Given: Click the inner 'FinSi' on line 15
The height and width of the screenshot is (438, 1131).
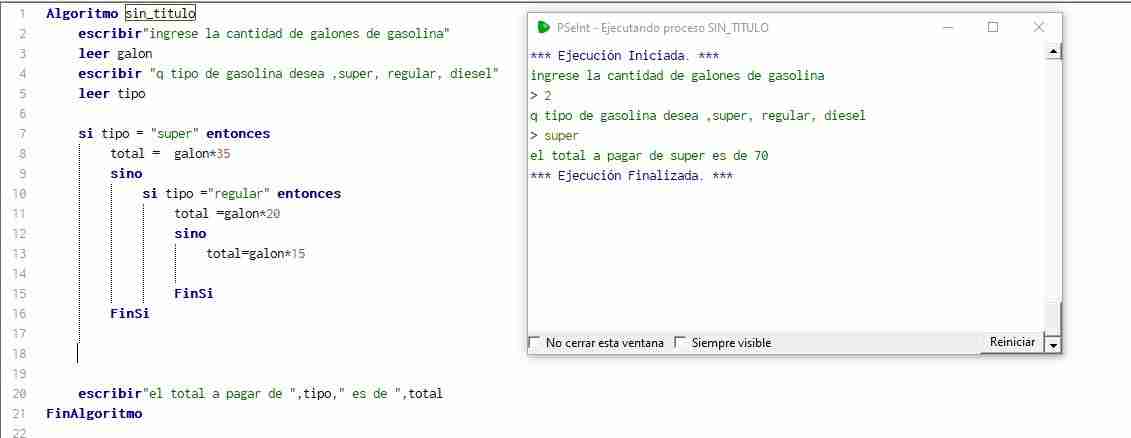Looking at the screenshot, I should point(193,294).
